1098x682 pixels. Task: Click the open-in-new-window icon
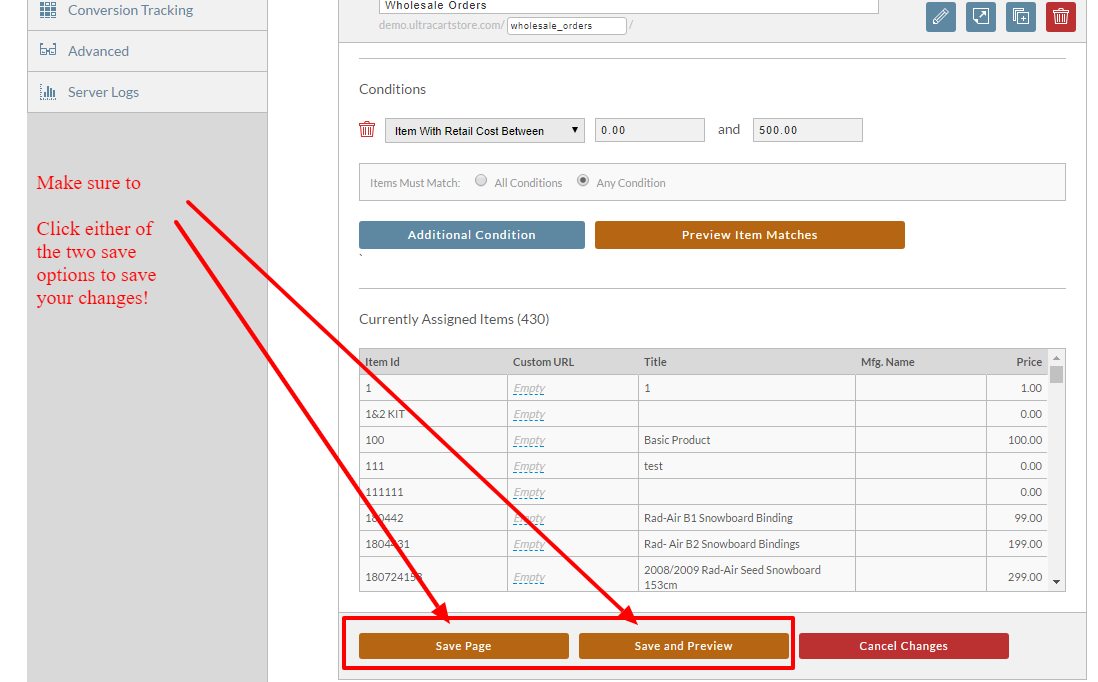coord(980,17)
